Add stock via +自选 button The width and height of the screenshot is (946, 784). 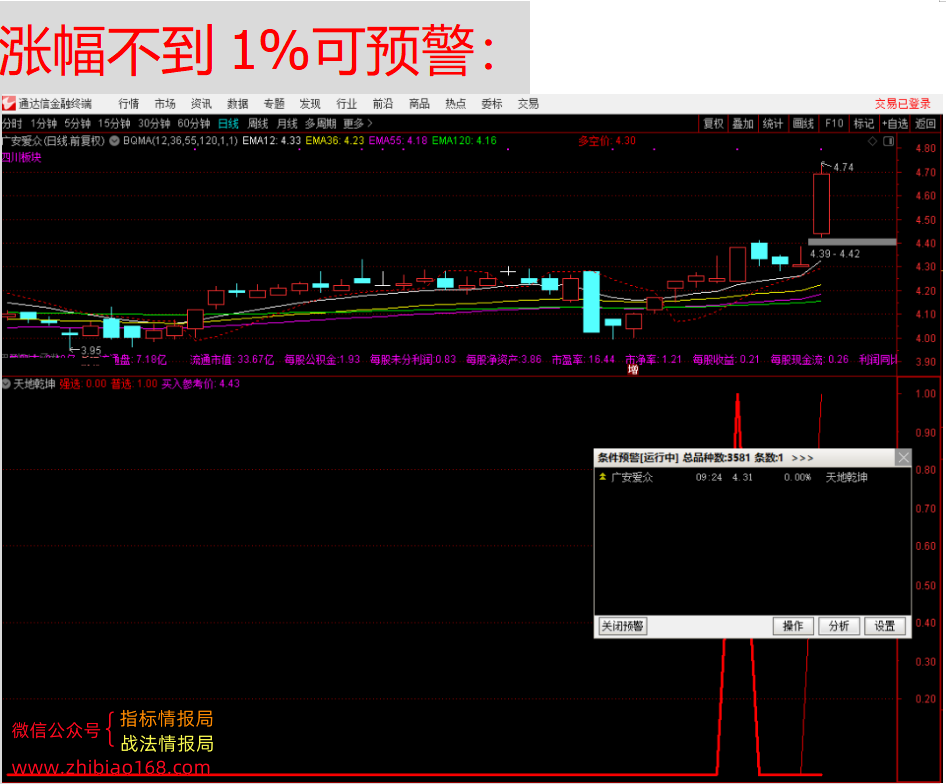tap(895, 124)
